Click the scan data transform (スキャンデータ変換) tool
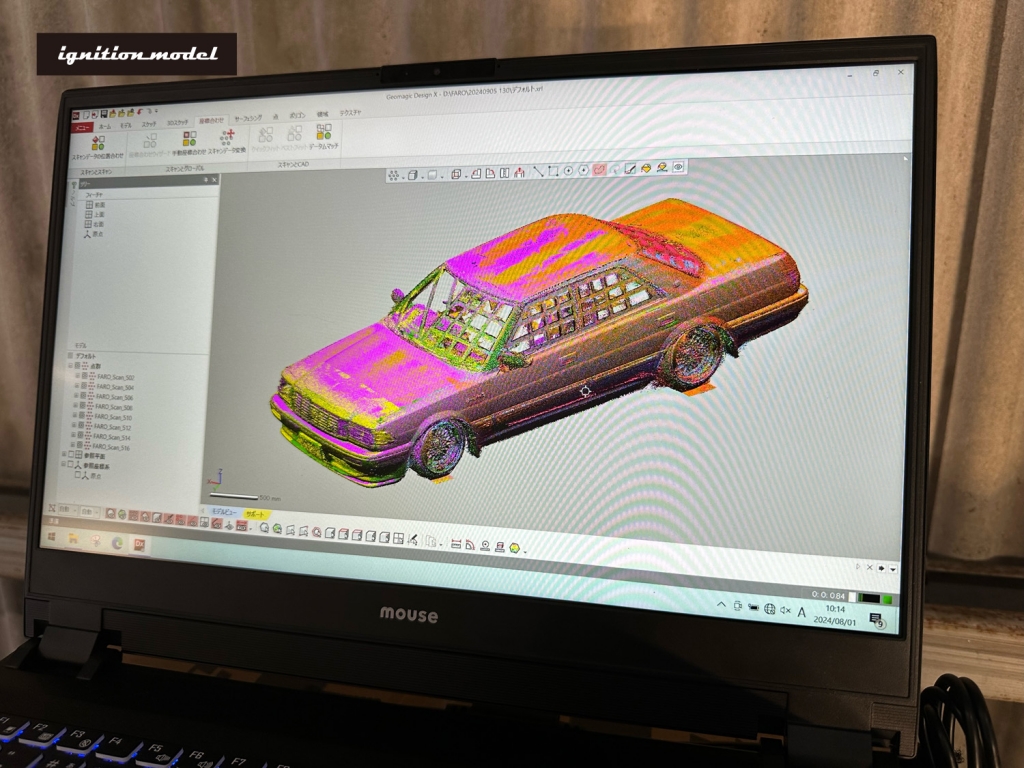1024x768 pixels. (227, 141)
